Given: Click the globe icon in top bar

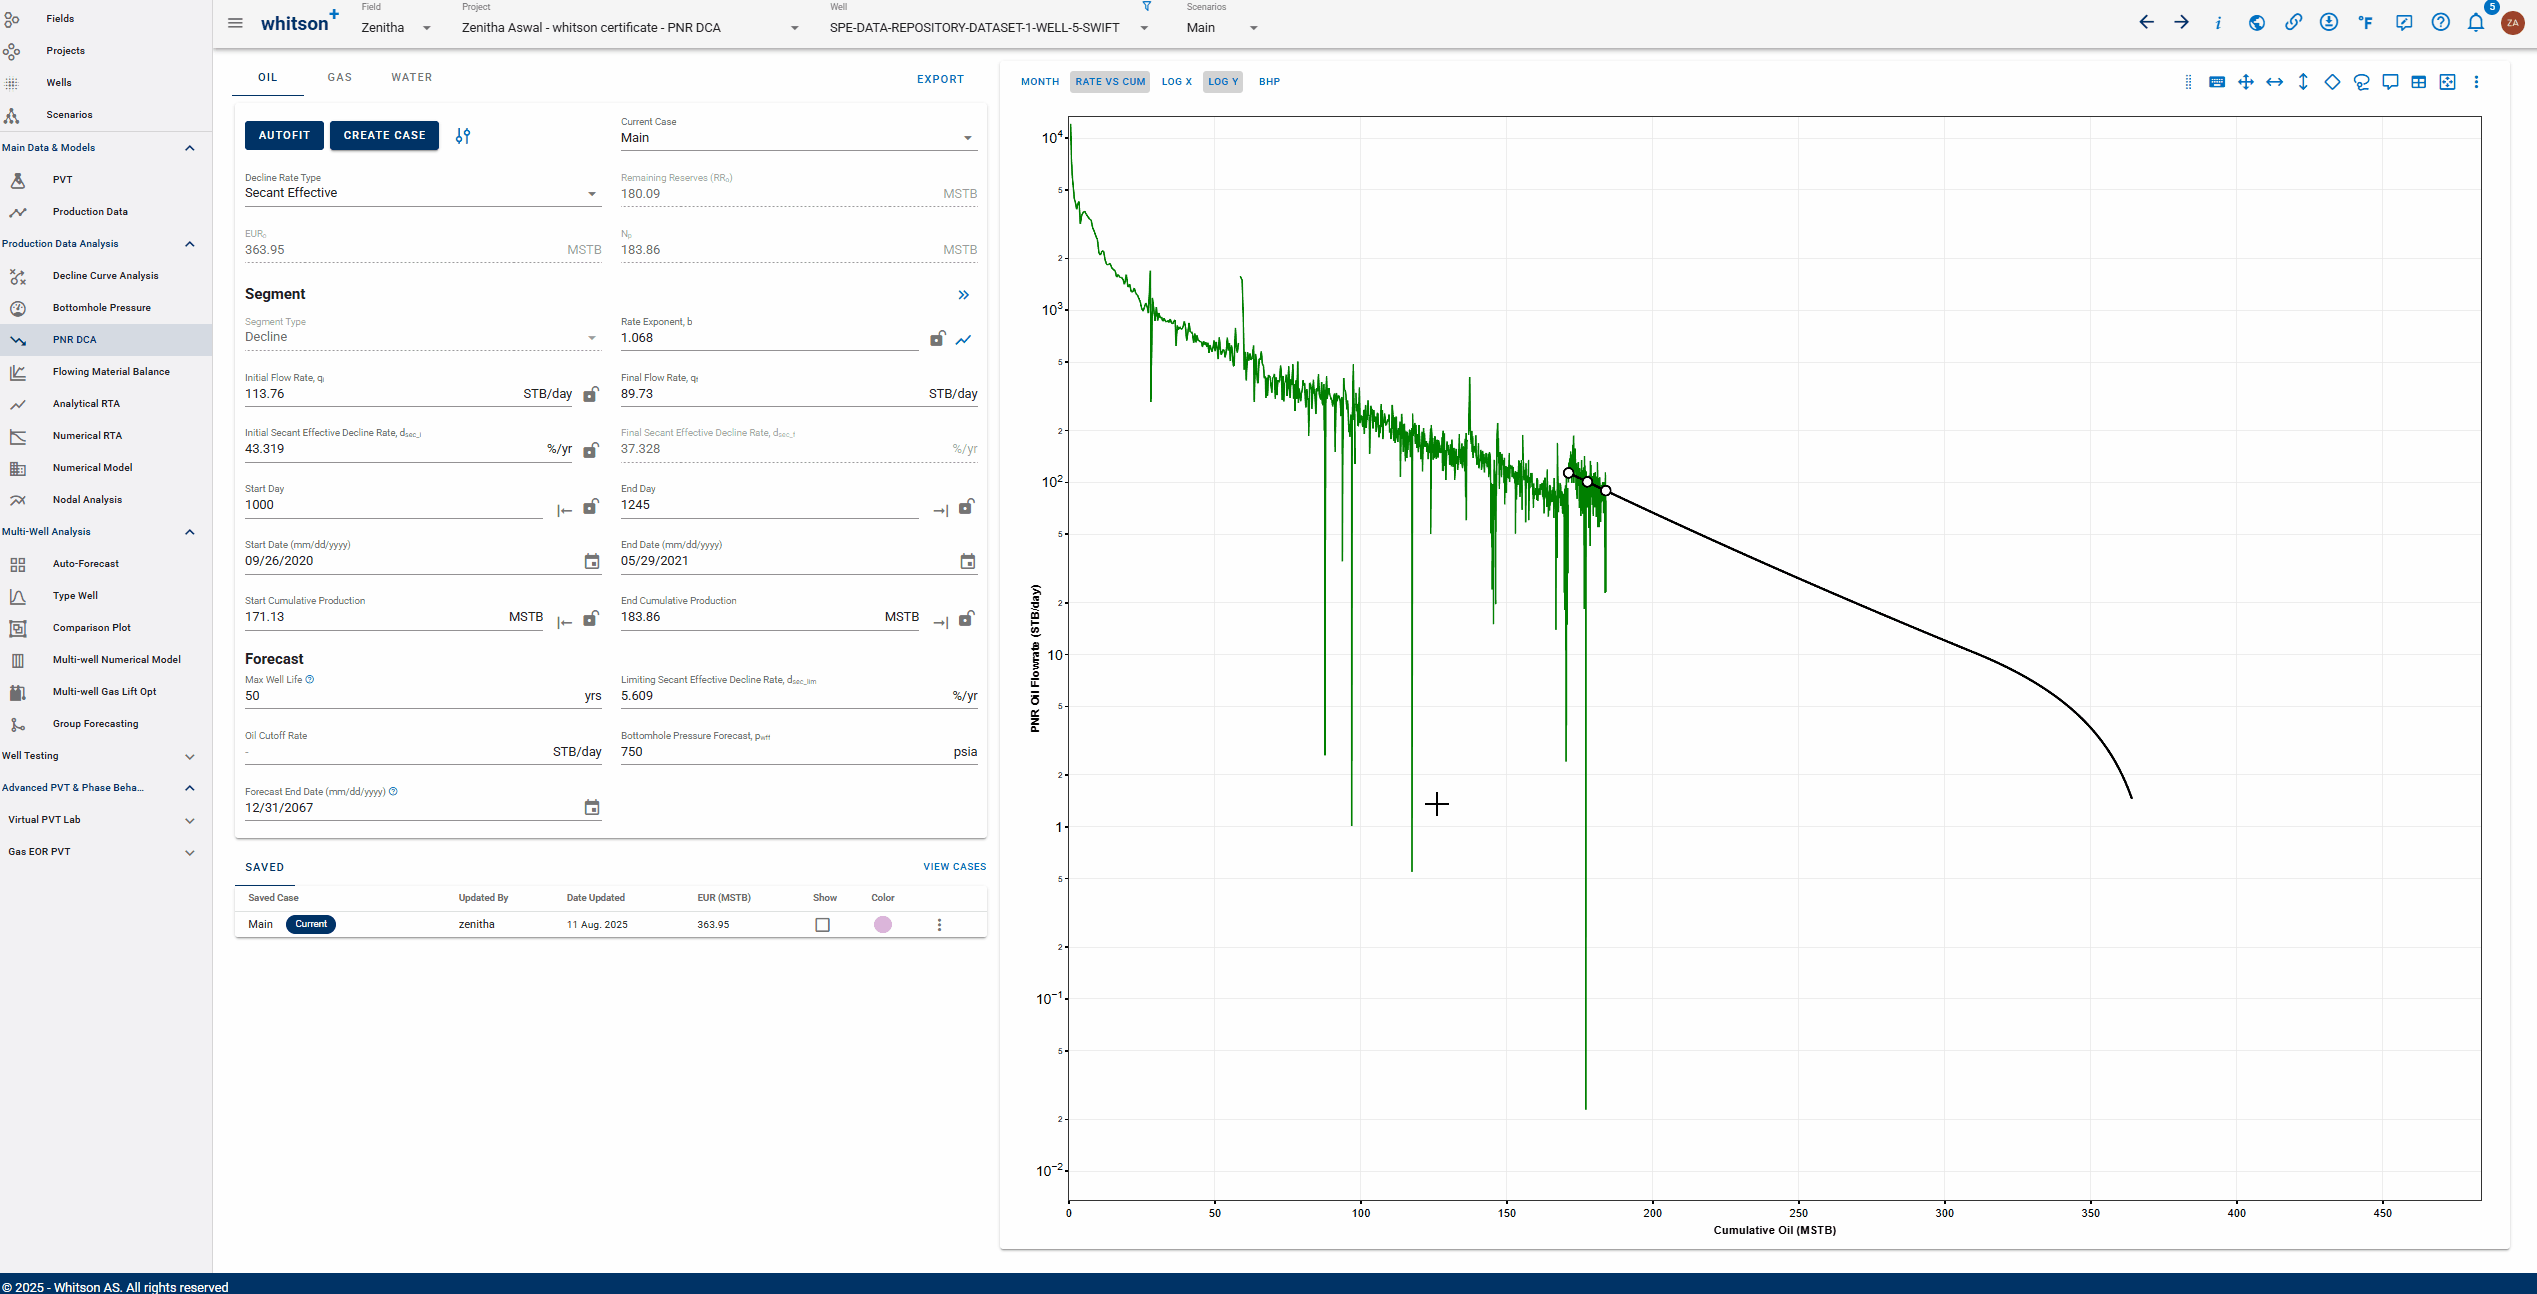Looking at the screenshot, I should point(2257,23).
